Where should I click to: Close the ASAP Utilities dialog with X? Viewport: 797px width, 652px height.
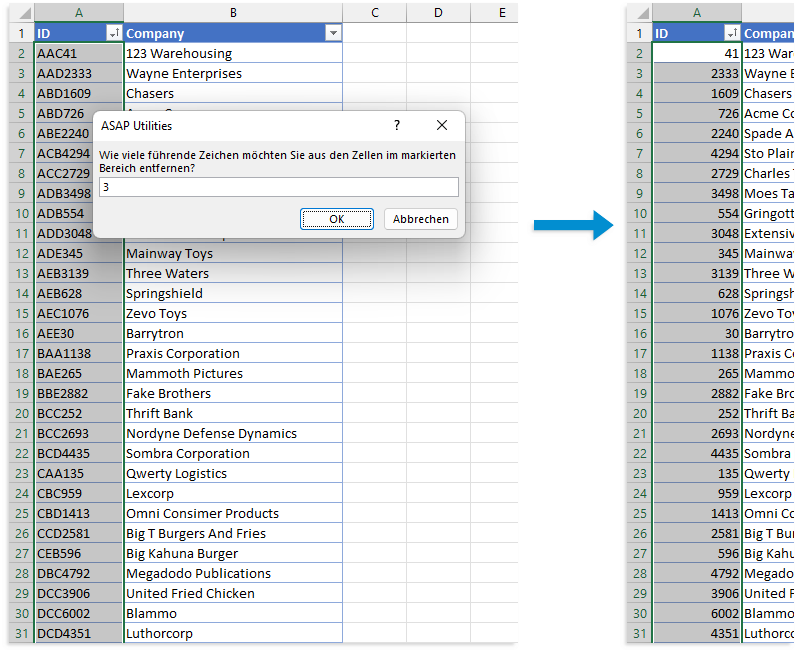442,126
